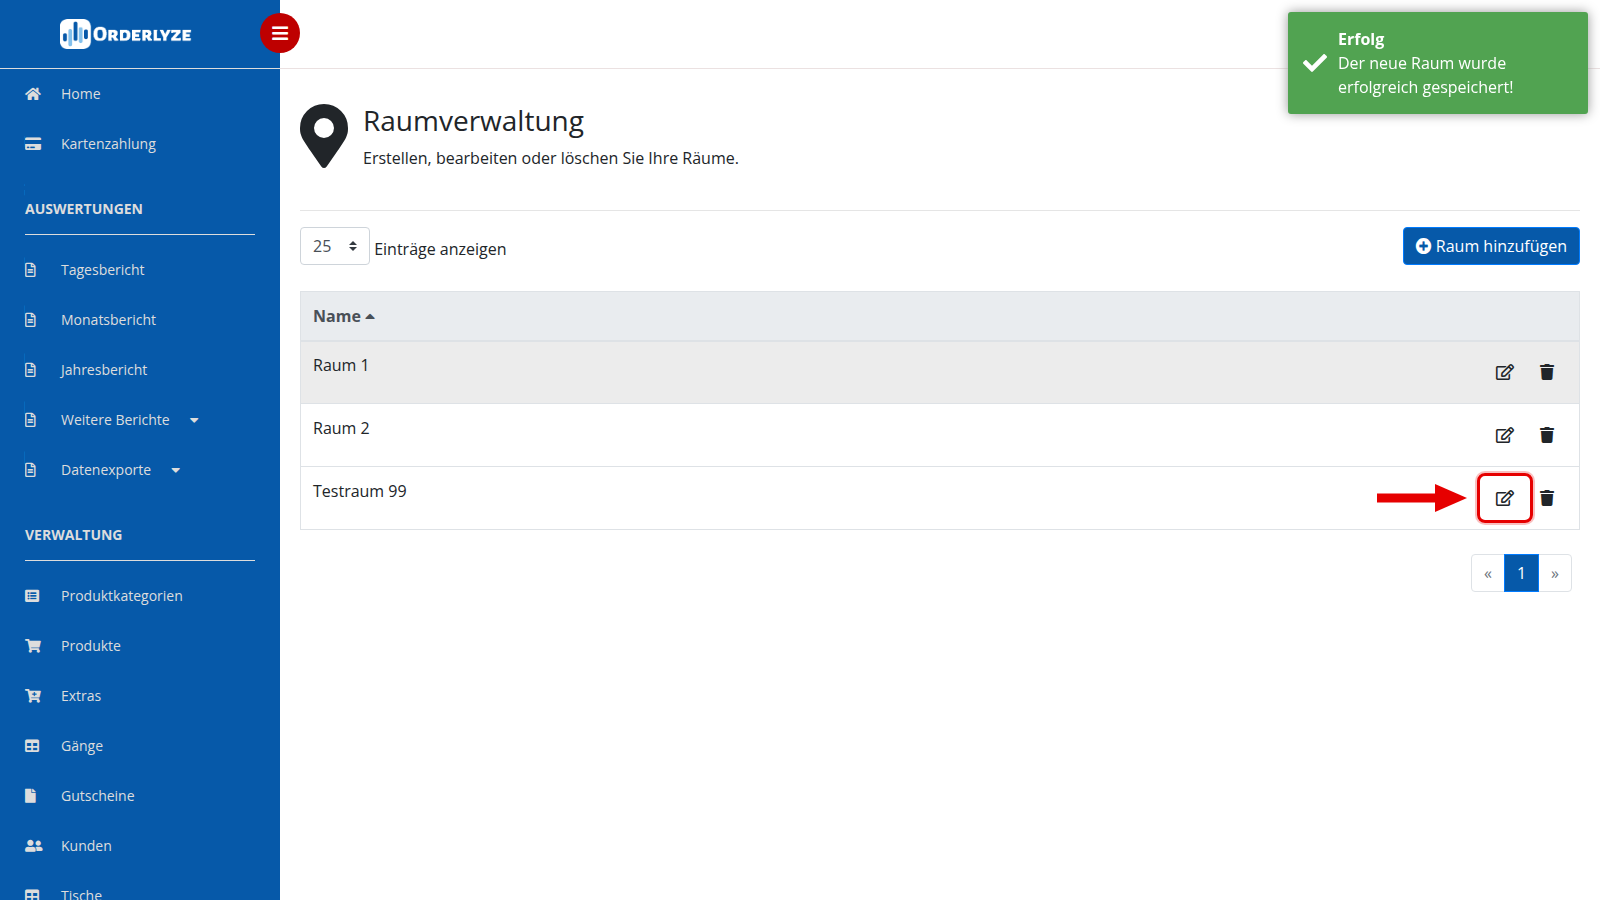
Task: Click the Gutscheine file icon
Action: coord(30,796)
